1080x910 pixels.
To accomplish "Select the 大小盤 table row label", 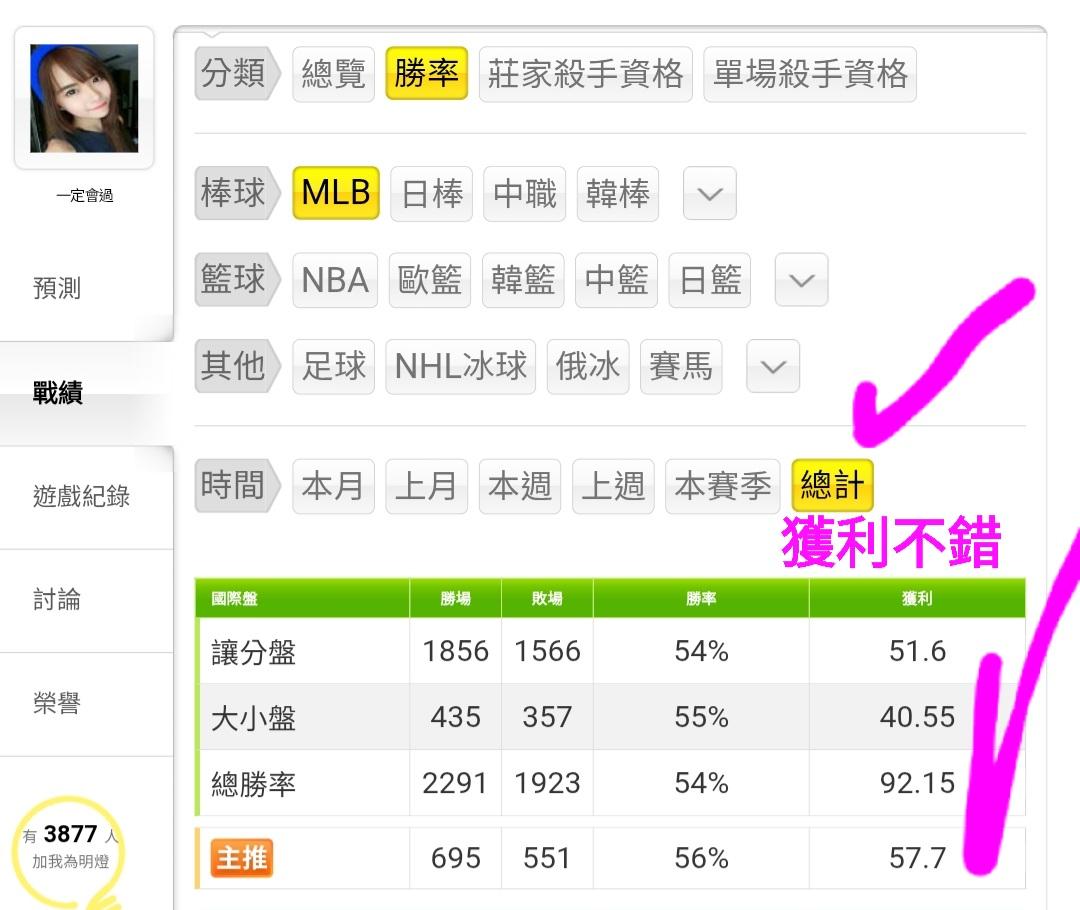I will click(x=253, y=718).
